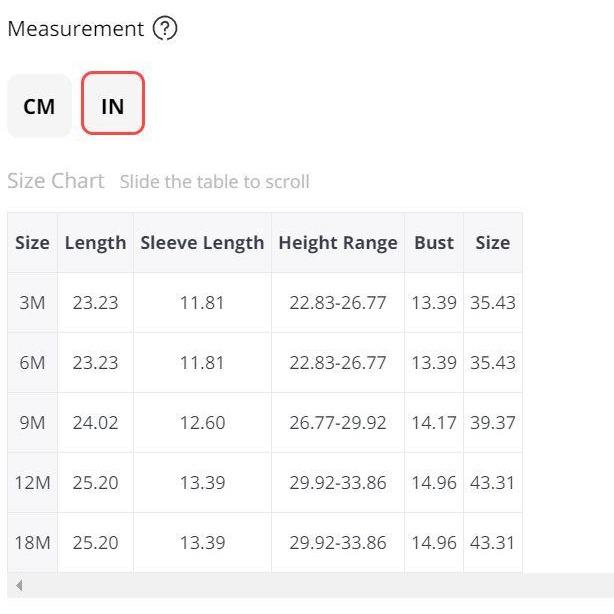The width and height of the screenshot is (614, 614).
Task: Click the 9M height range 26.77-29.92 cell
Action: coord(338,423)
